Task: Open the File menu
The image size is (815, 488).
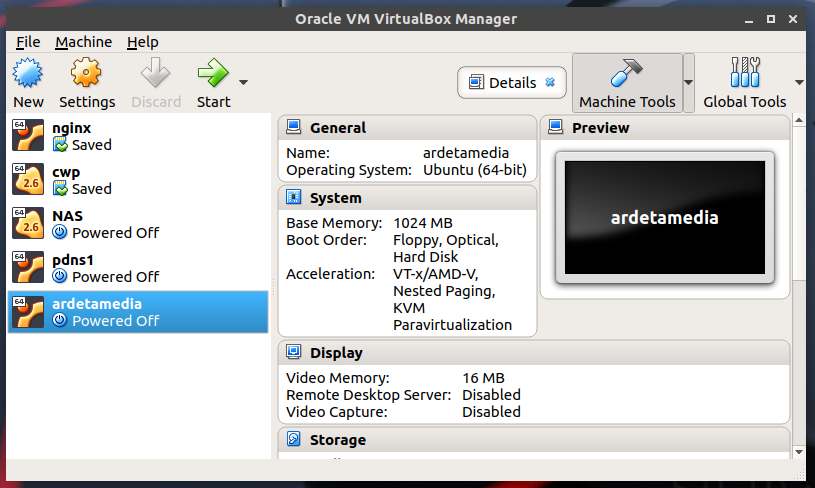Action: 28,42
